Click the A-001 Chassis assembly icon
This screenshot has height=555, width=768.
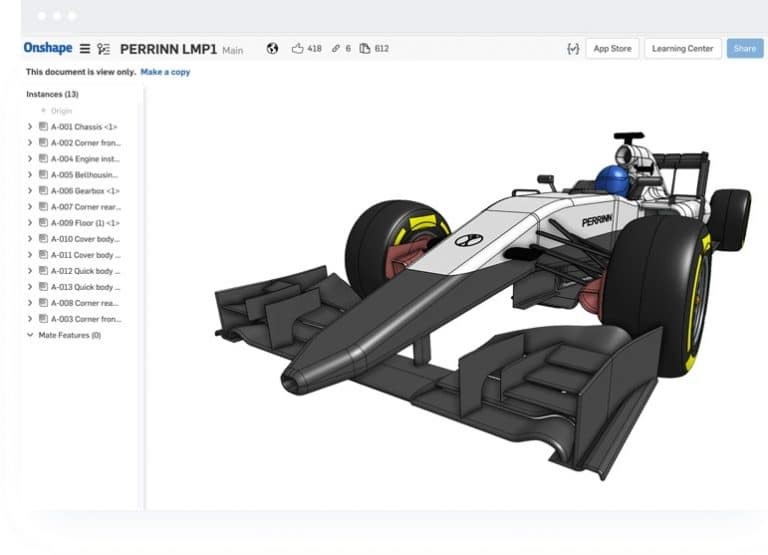point(44,126)
